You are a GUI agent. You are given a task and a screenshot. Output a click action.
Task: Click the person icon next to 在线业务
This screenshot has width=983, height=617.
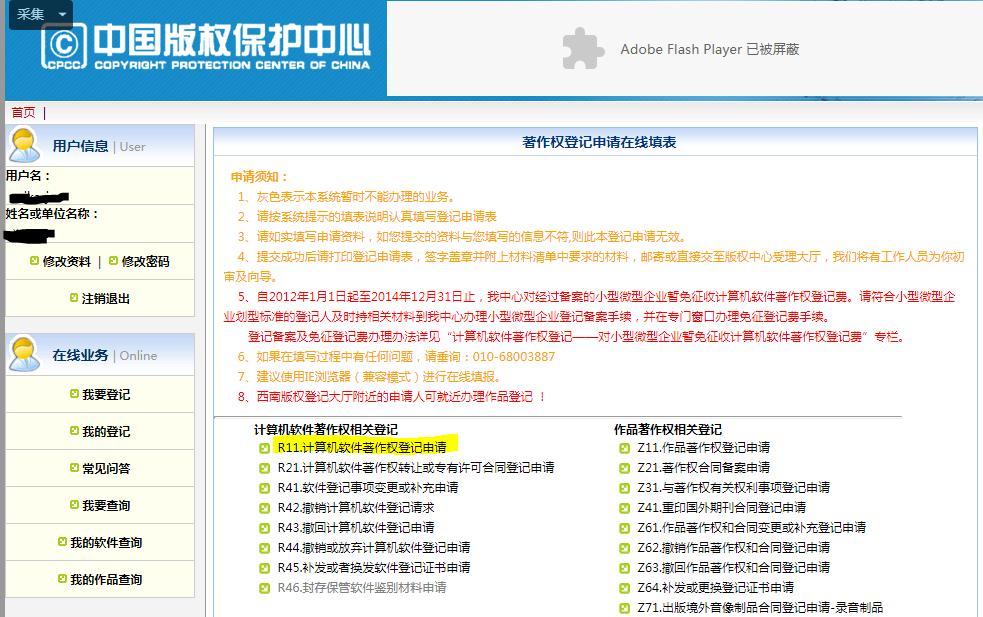25,356
